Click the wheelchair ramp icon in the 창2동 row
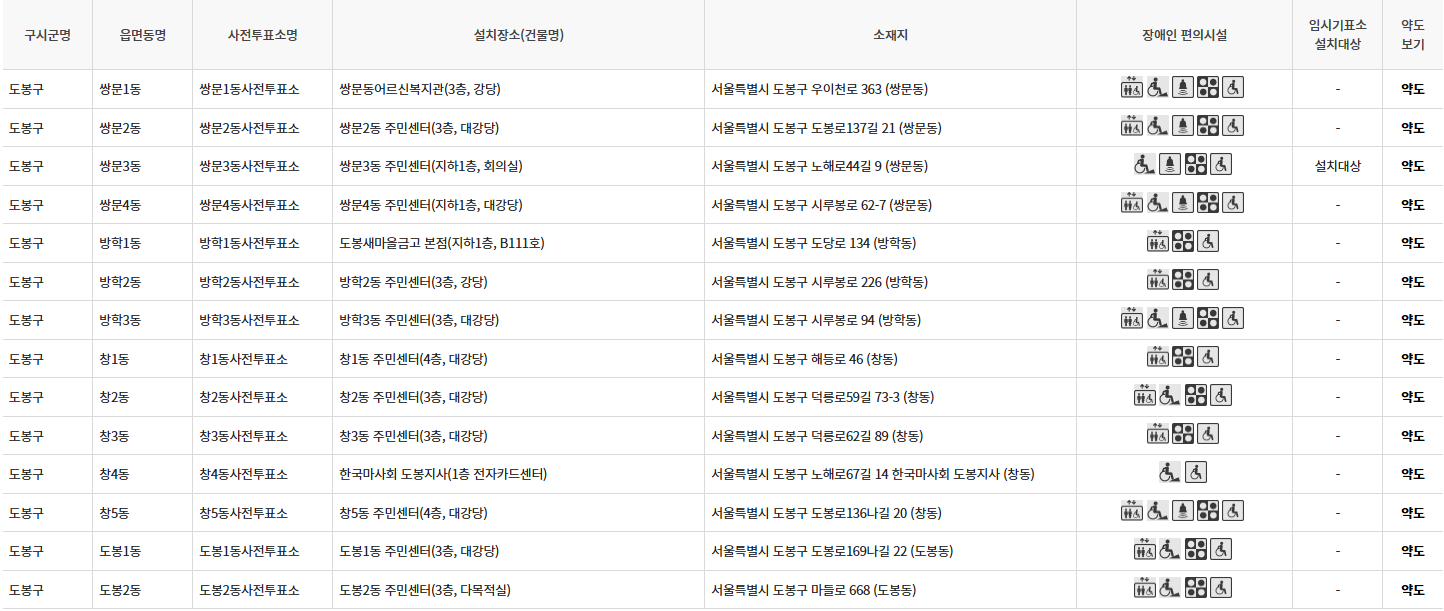 (1167, 396)
